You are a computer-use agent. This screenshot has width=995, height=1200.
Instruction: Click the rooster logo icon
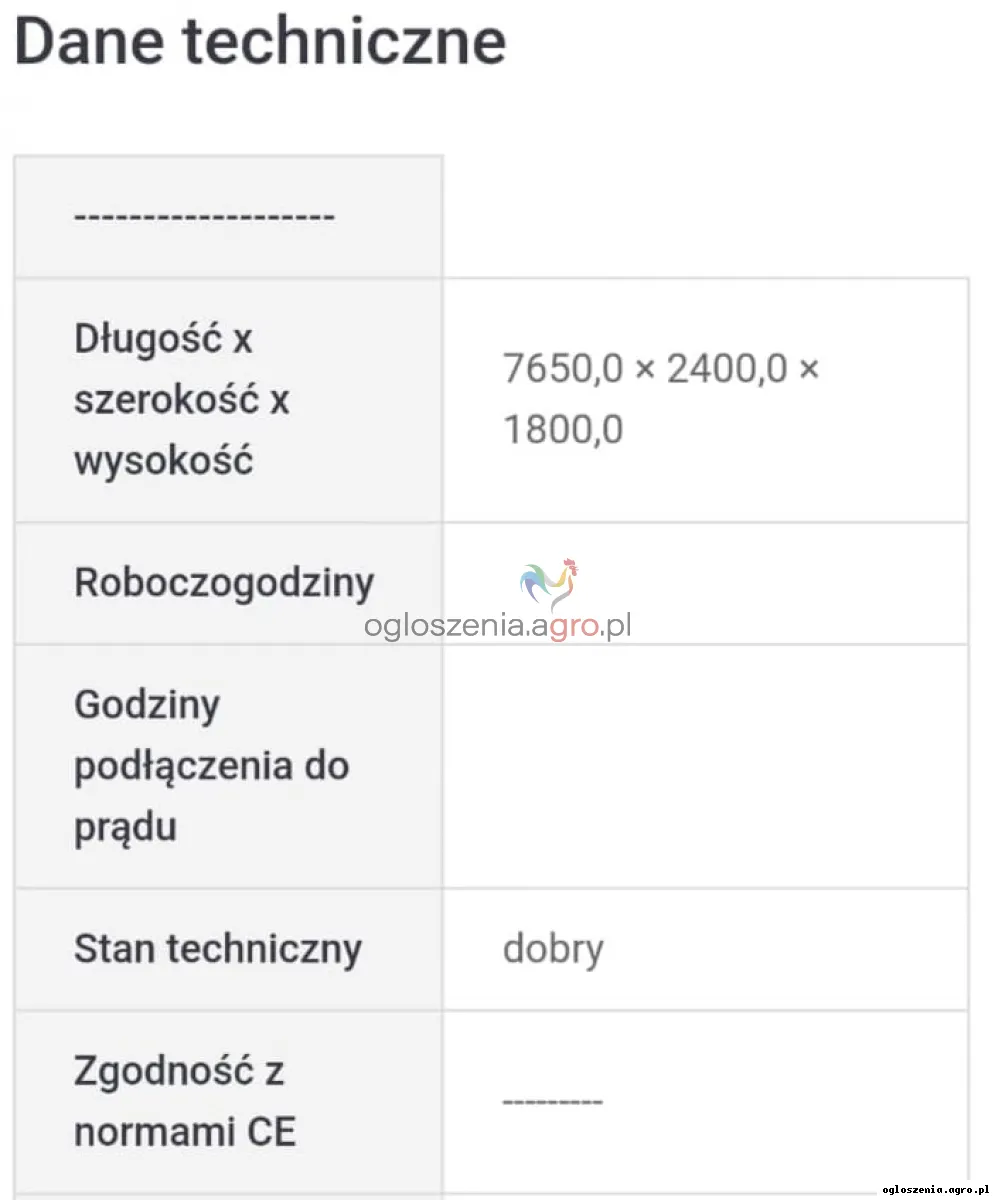(550, 584)
